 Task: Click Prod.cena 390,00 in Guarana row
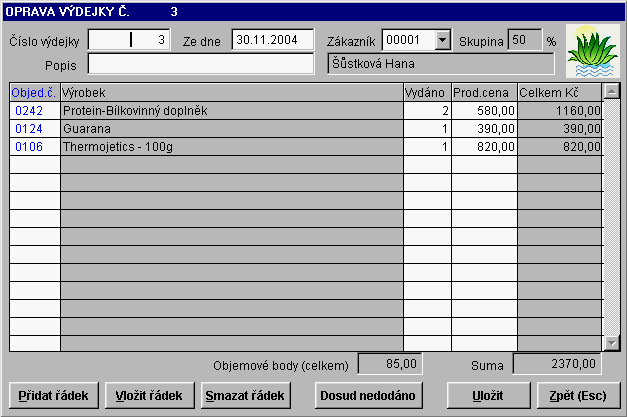485,128
